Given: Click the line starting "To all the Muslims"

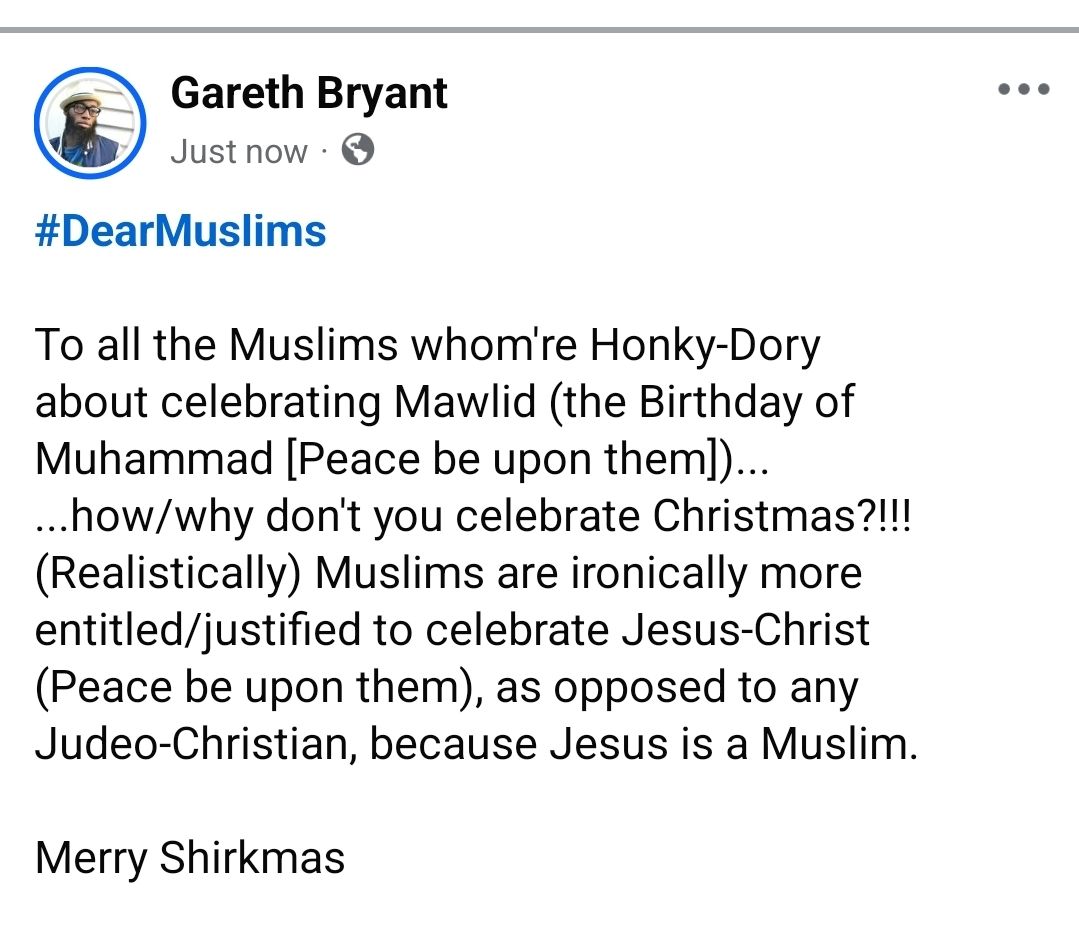Looking at the screenshot, I should 427,346.
